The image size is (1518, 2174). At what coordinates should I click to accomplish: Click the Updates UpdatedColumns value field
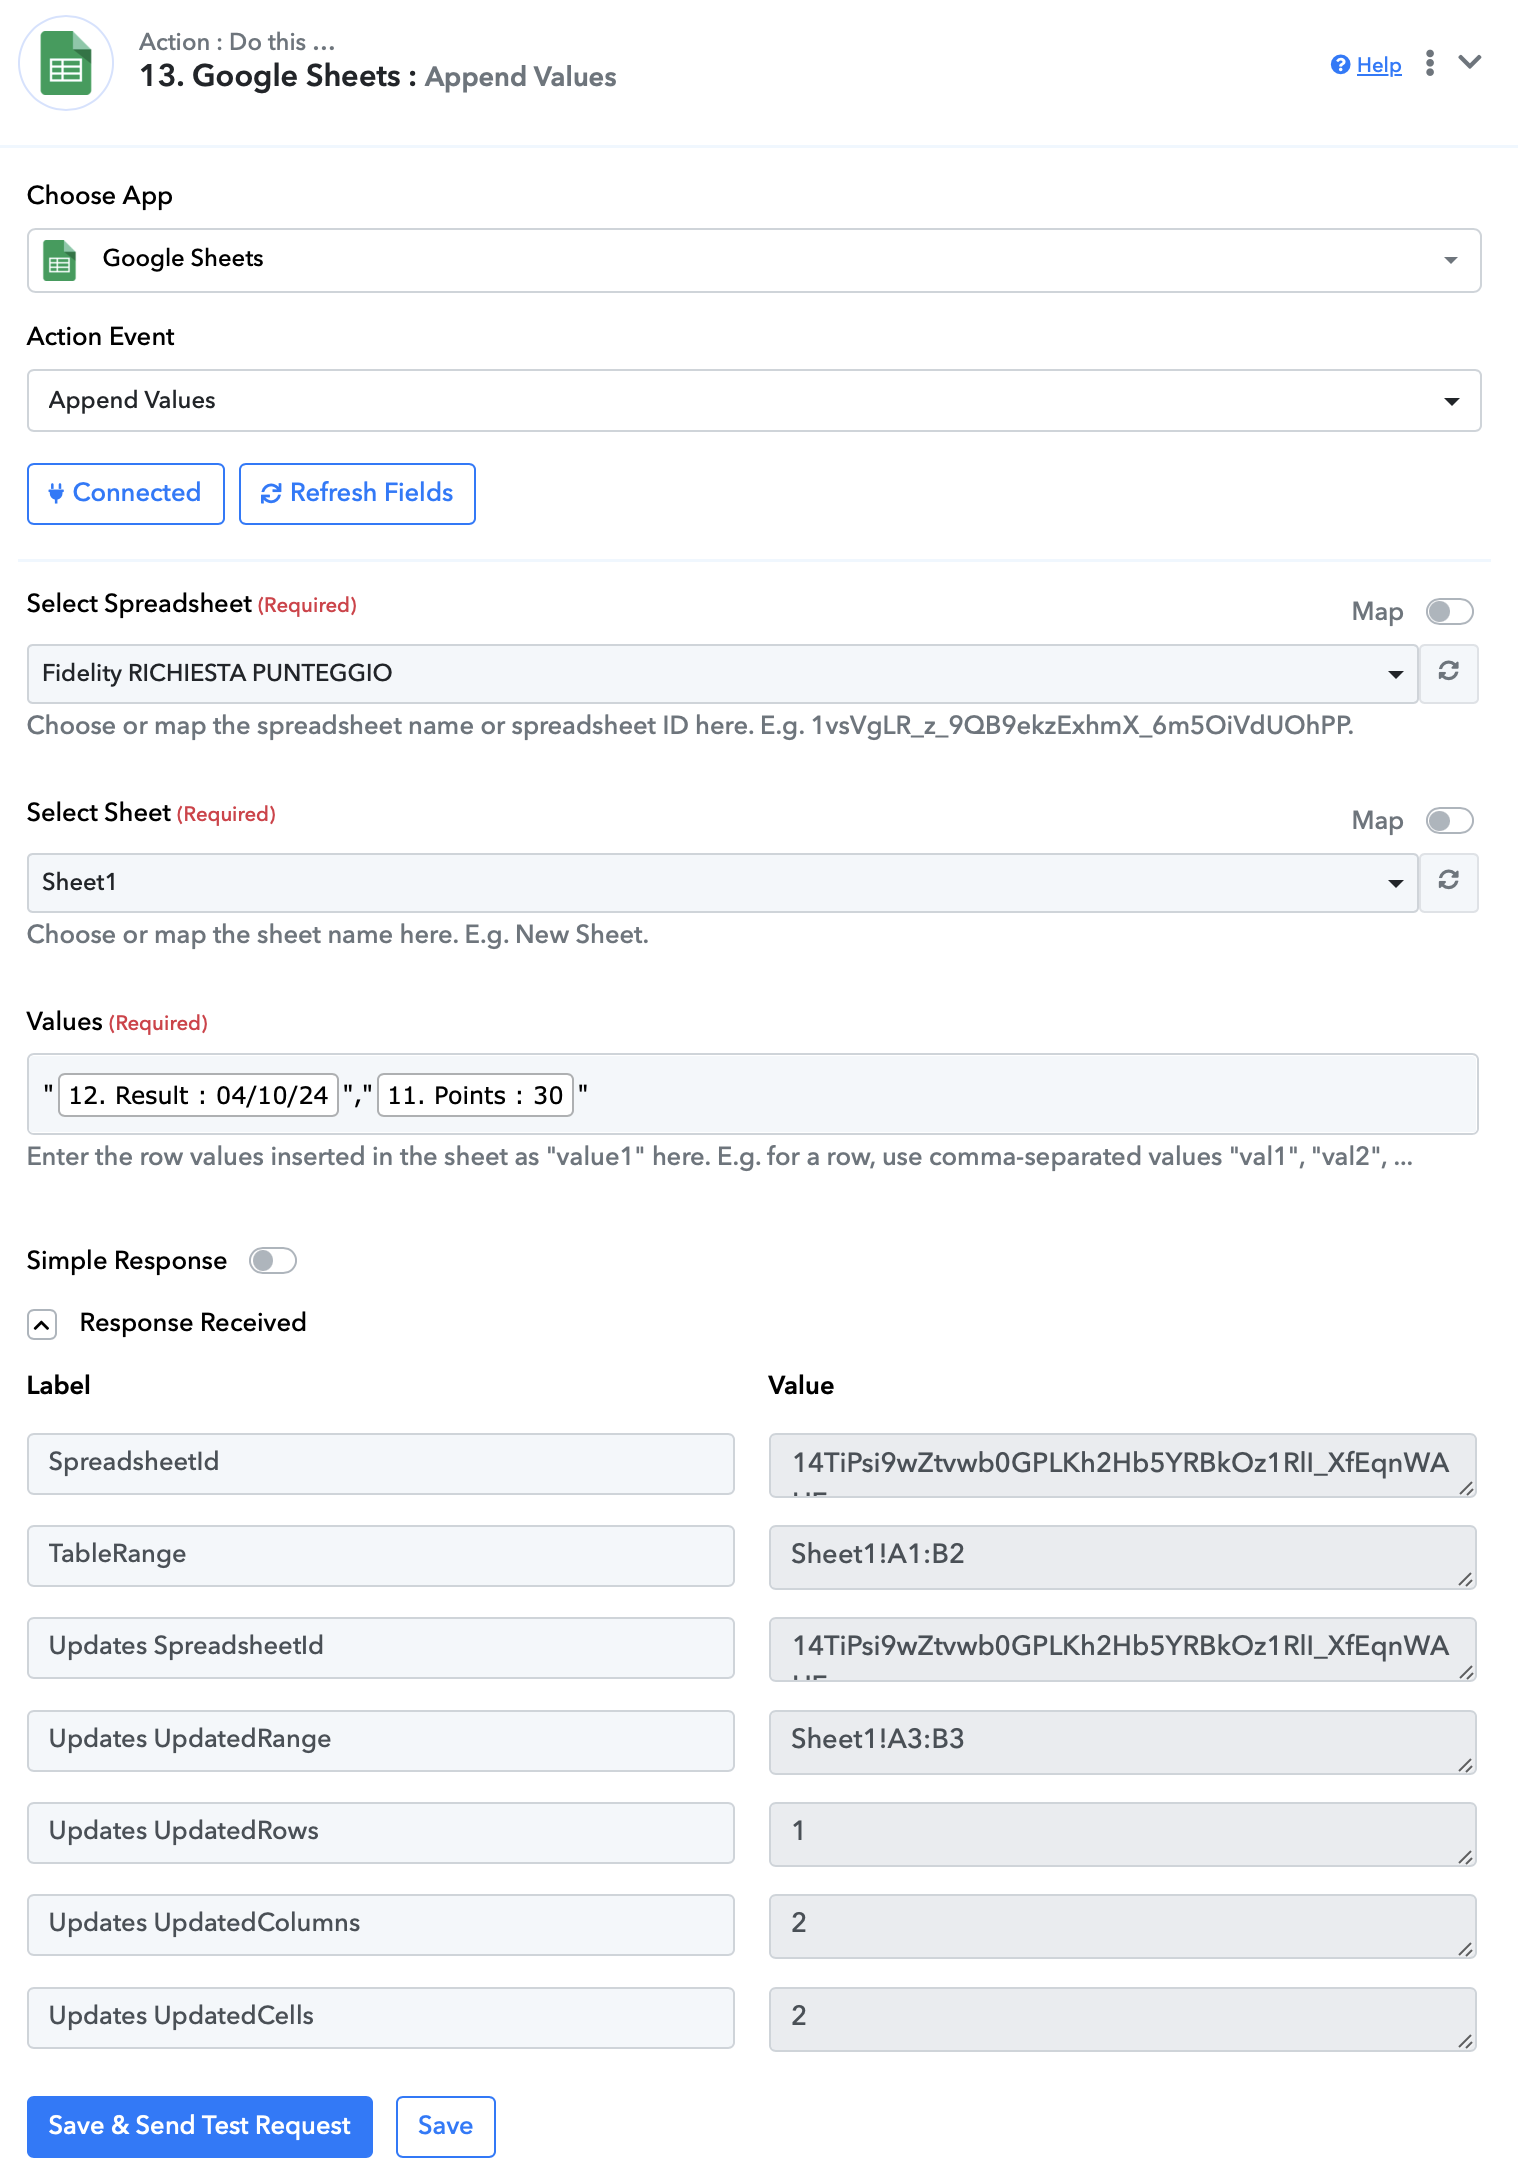[1122, 1925]
